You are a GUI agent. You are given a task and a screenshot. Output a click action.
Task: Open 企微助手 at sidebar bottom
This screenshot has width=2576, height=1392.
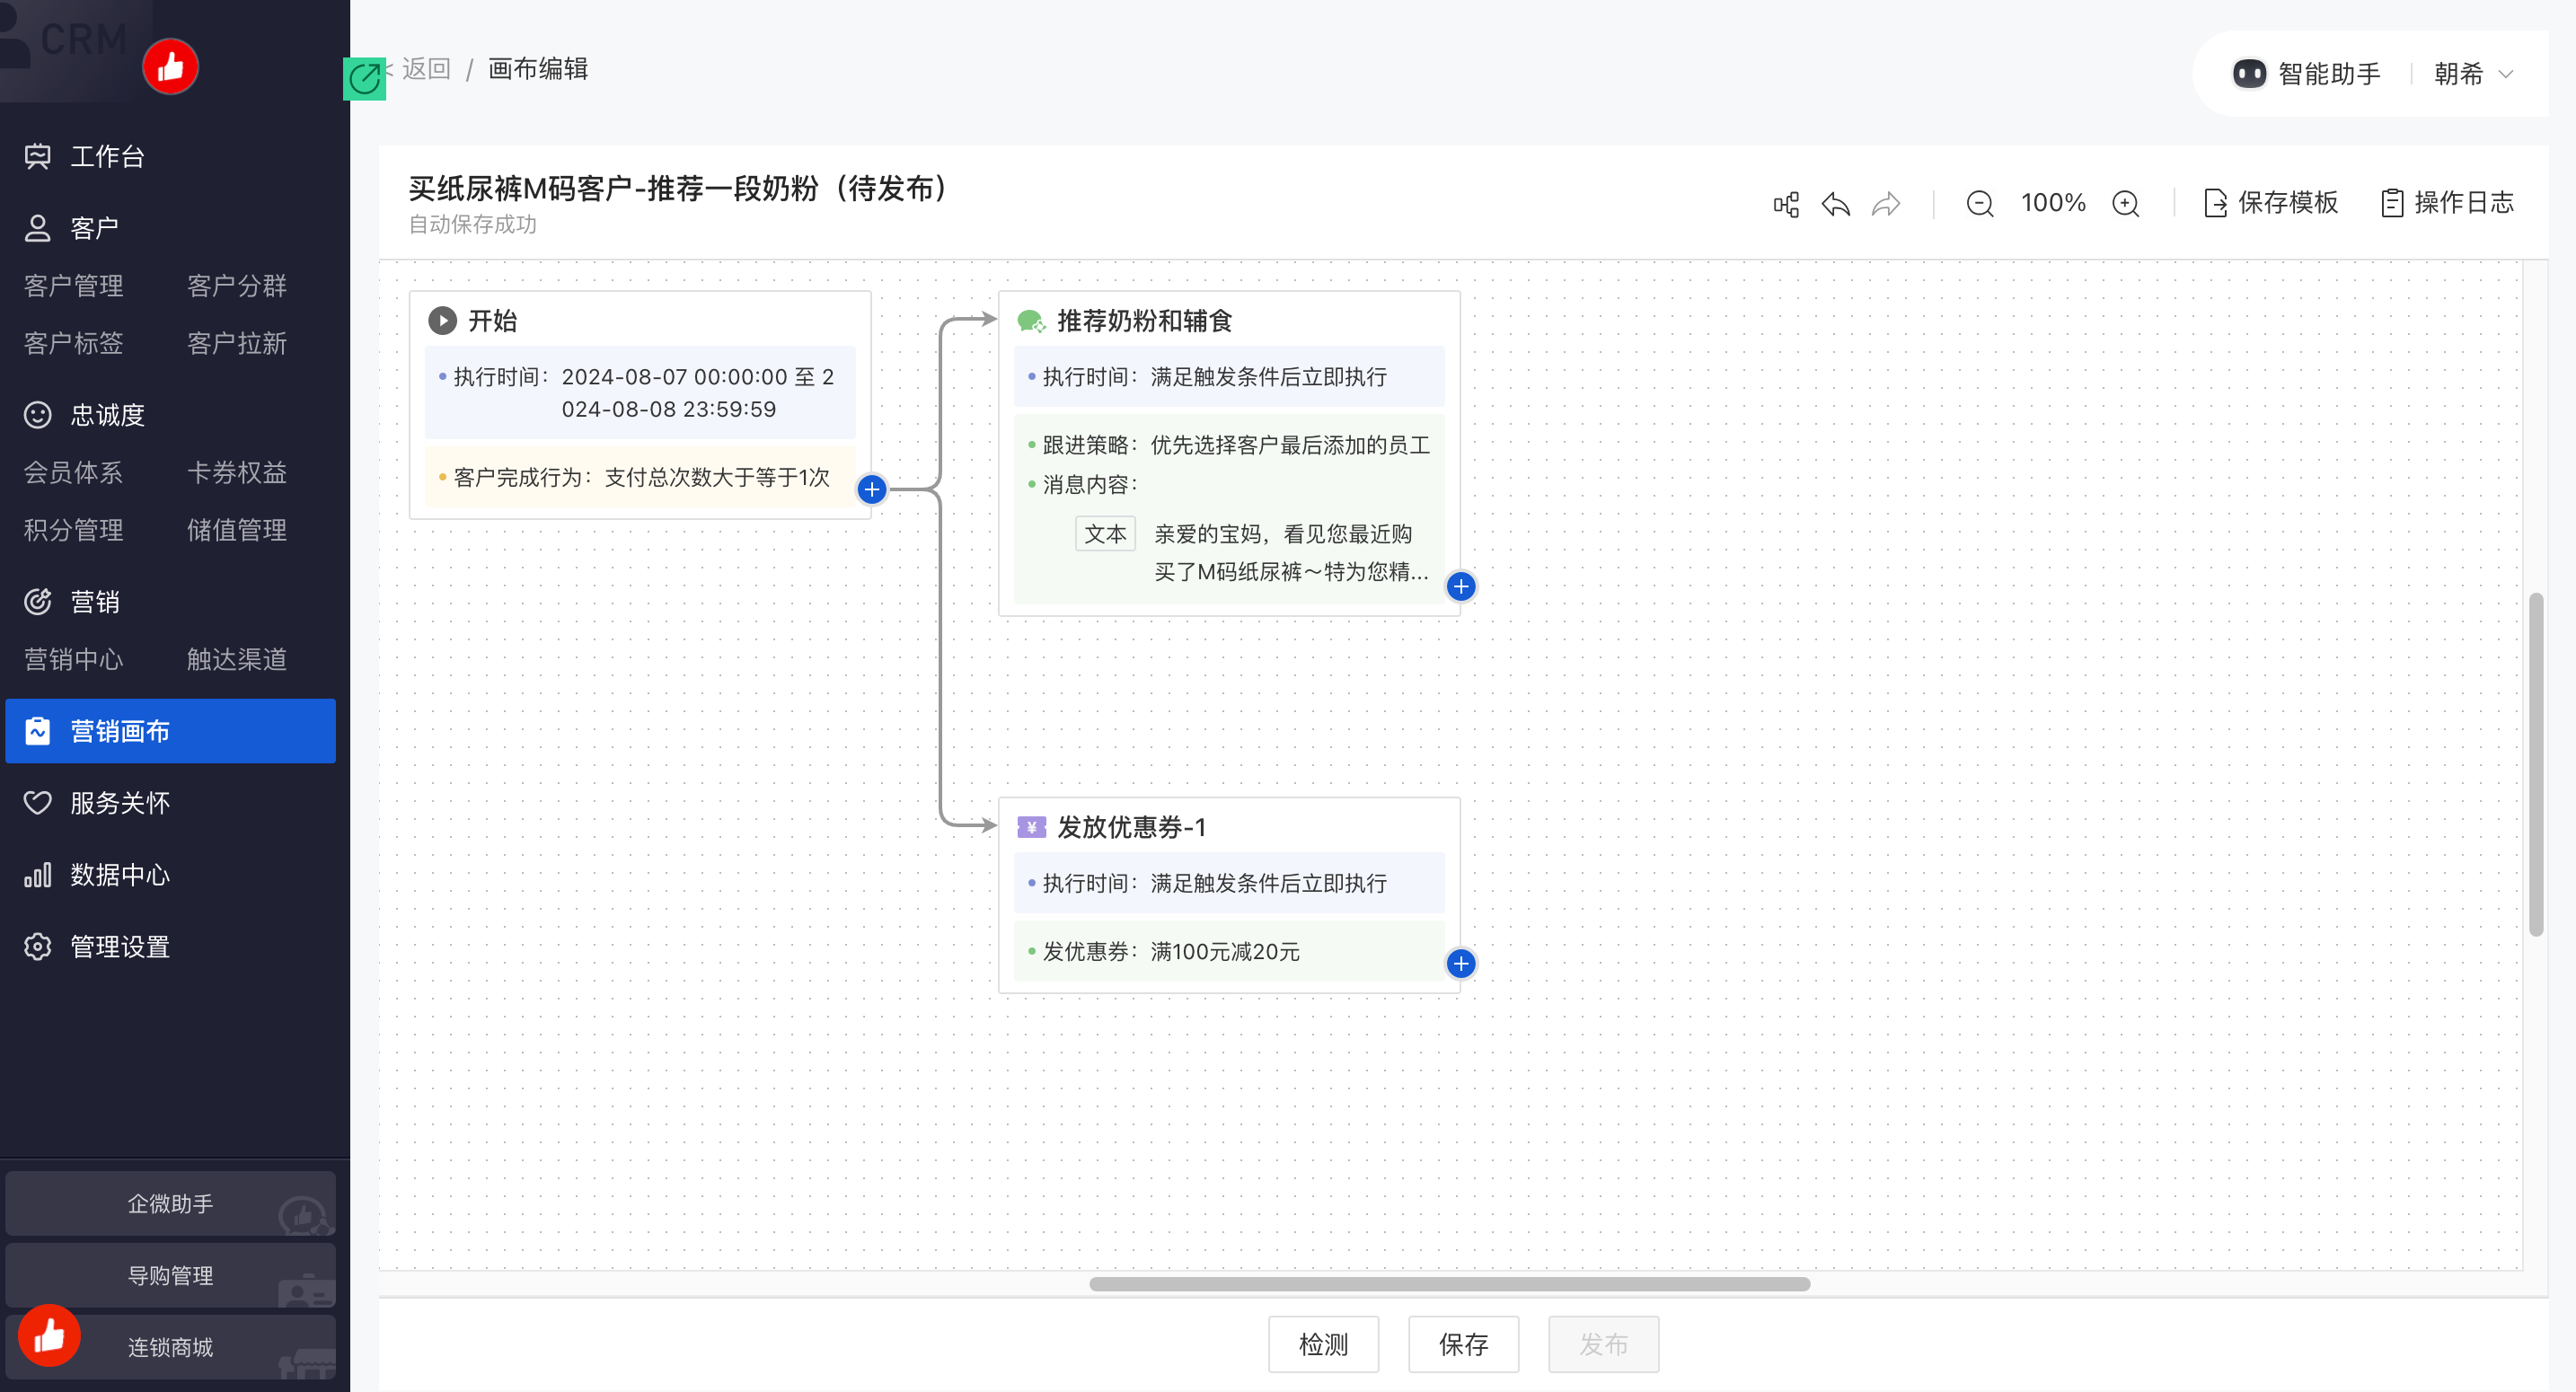tap(170, 1204)
